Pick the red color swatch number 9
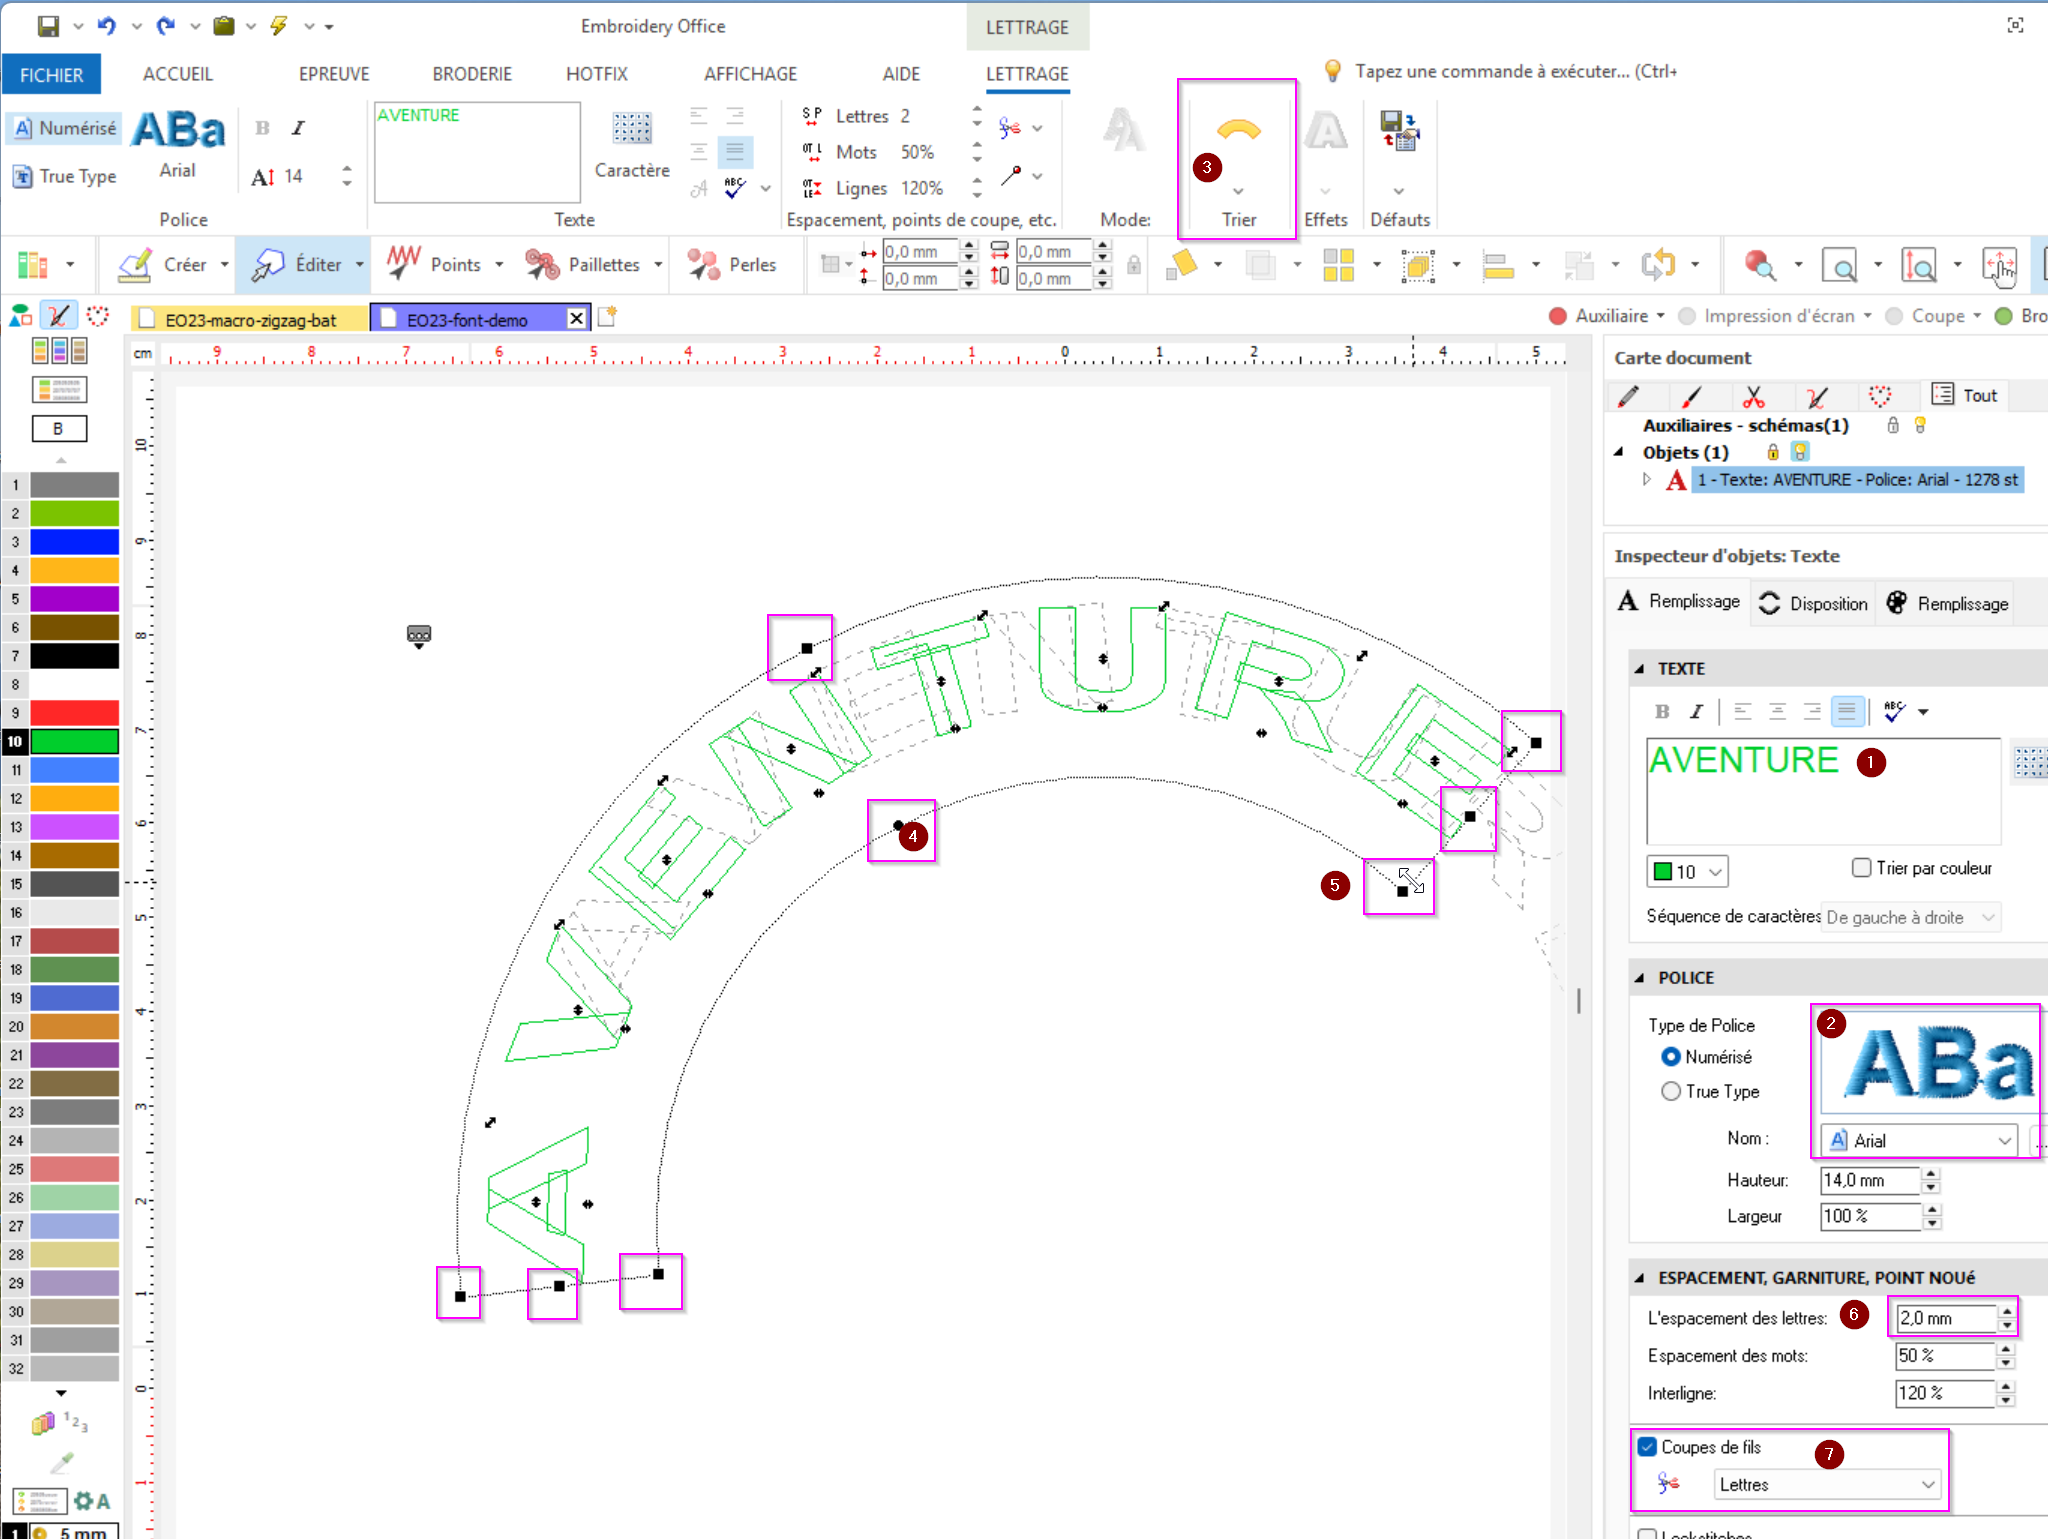The height and width of the screenshot is (1539, 2048). point(75,713)
